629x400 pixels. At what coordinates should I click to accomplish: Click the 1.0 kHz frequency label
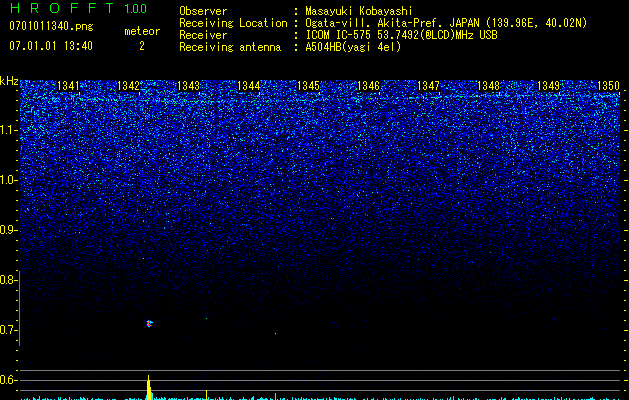[x=9, y=180]
